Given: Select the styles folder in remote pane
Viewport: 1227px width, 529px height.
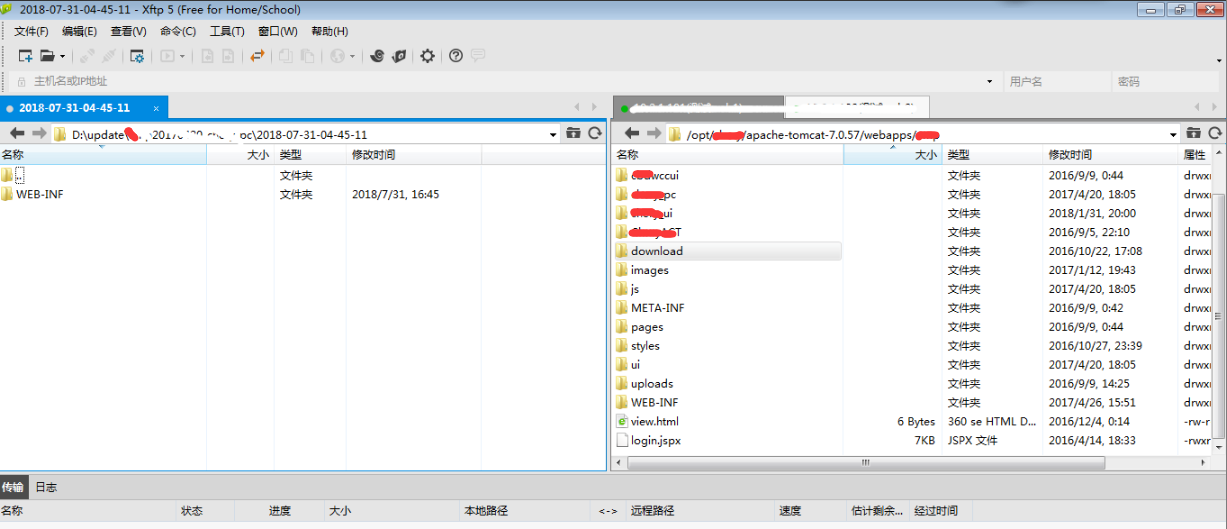Looking at the screenshot, I should [x=645, y=346].
